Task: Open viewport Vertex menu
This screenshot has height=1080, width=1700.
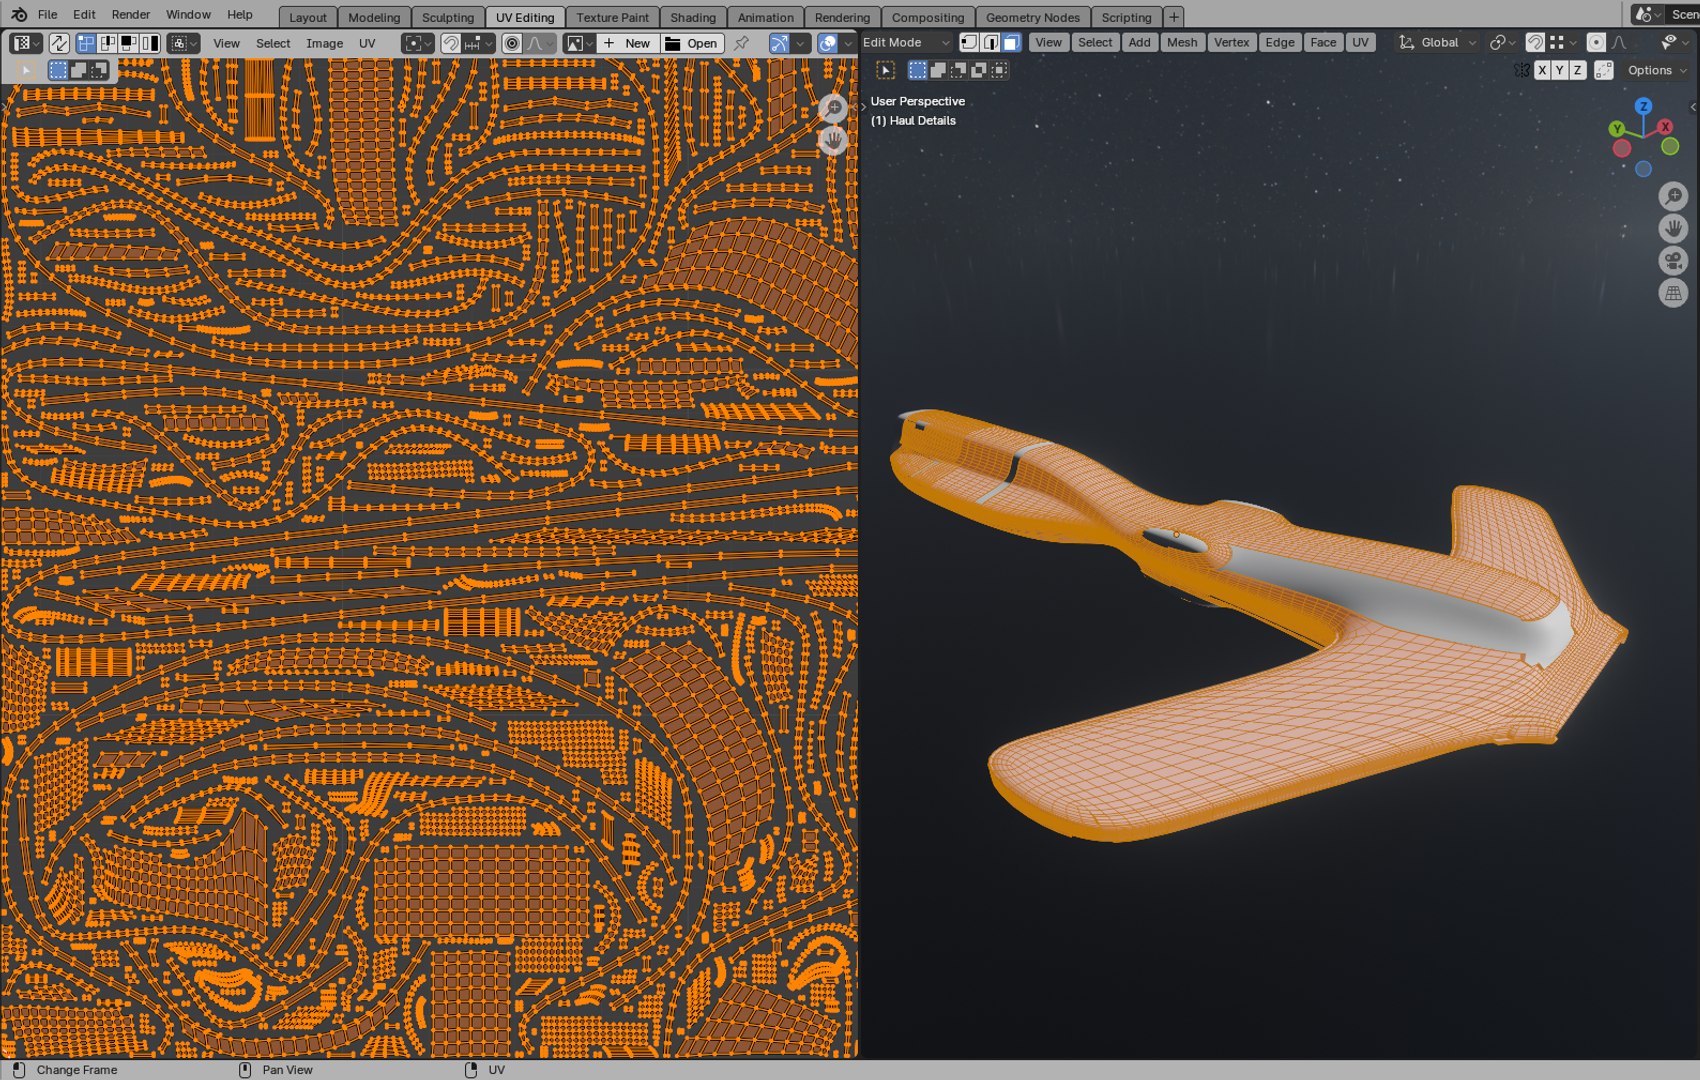Action: point(1231,42)
